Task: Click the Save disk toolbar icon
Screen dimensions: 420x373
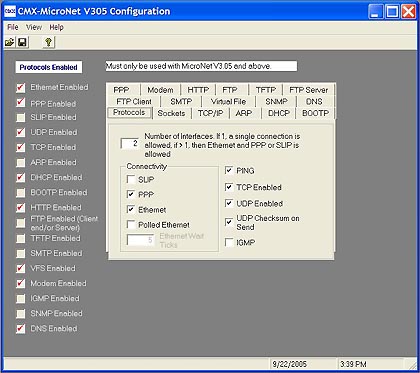Action: 22,42
